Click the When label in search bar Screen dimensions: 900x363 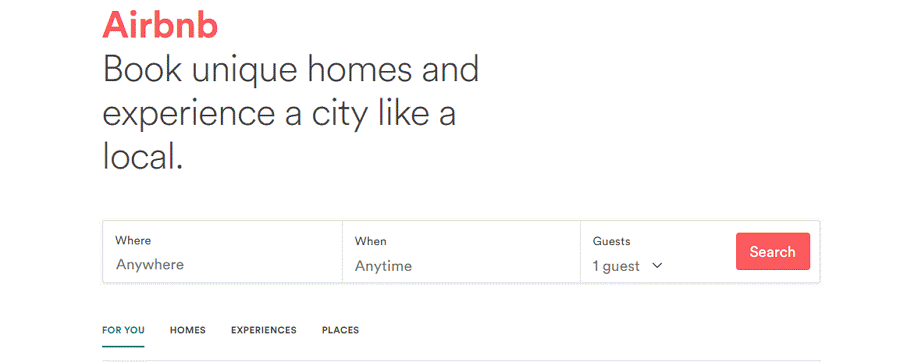(x=371, y=241)
